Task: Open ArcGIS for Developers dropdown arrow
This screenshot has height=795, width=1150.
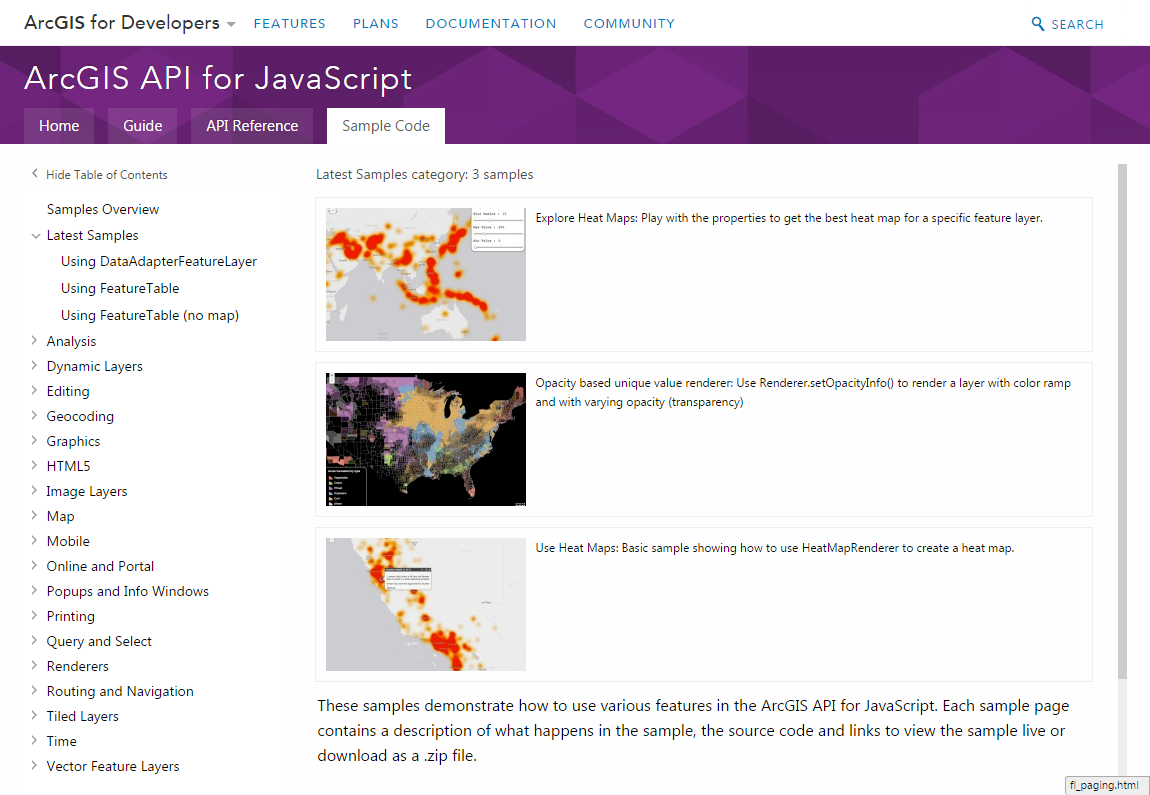Action: 231,24
